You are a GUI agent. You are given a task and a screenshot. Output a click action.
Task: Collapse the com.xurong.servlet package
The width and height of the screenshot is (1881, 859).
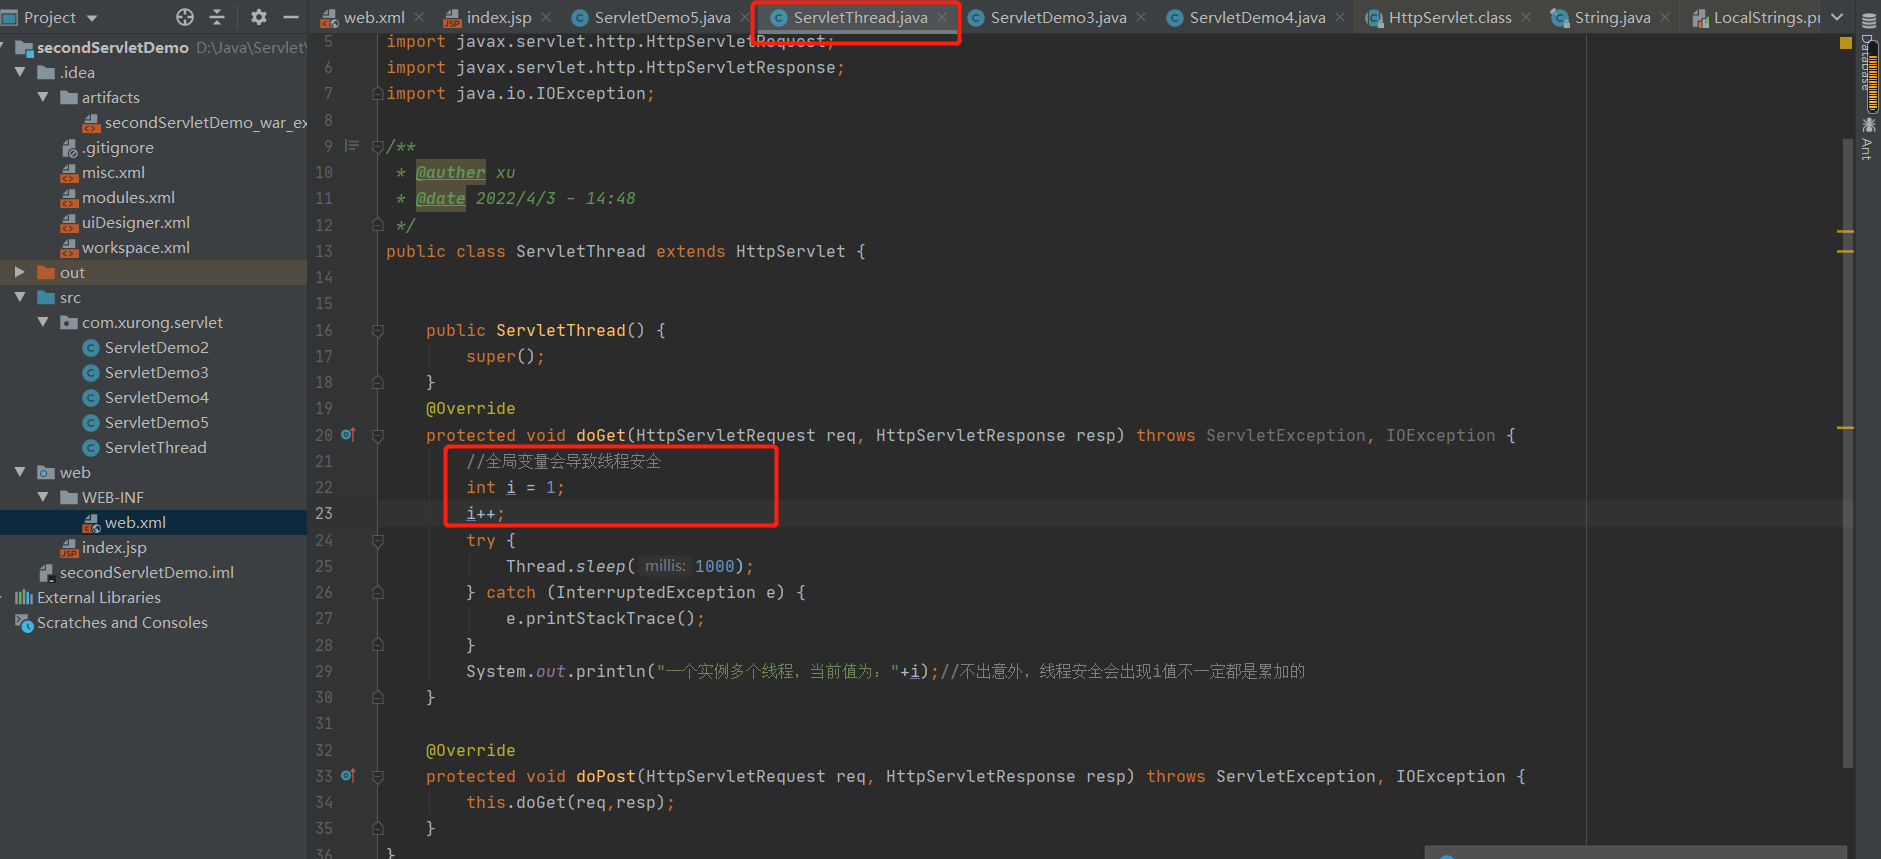pyautogui.click(x=43, y=322)
